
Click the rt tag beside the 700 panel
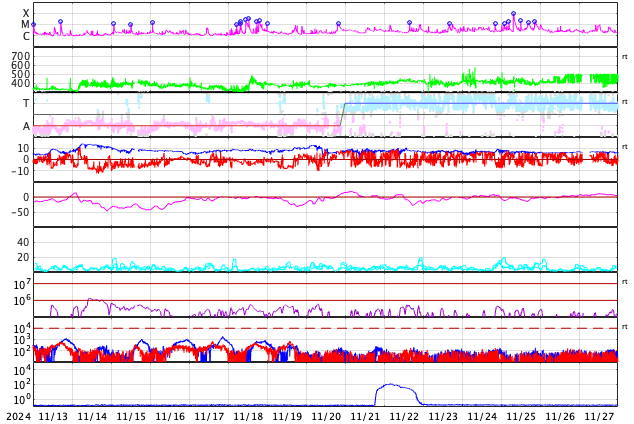tap(625, 57)
